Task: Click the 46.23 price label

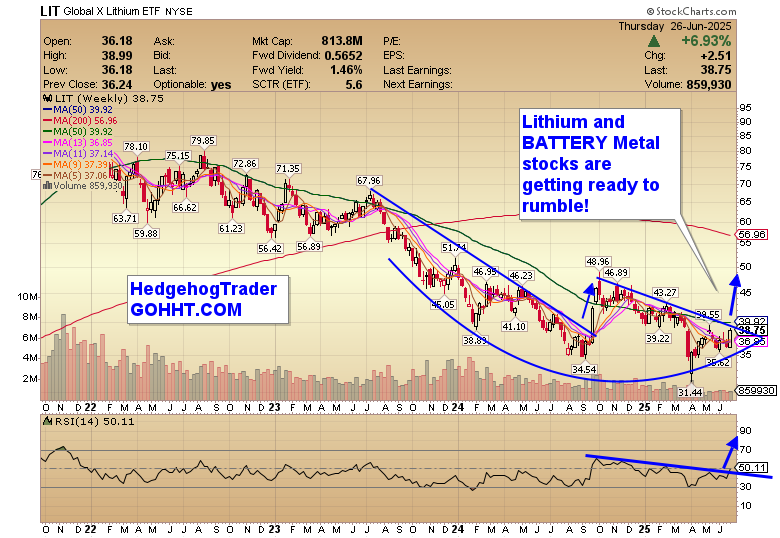Action: click(521, 275)
